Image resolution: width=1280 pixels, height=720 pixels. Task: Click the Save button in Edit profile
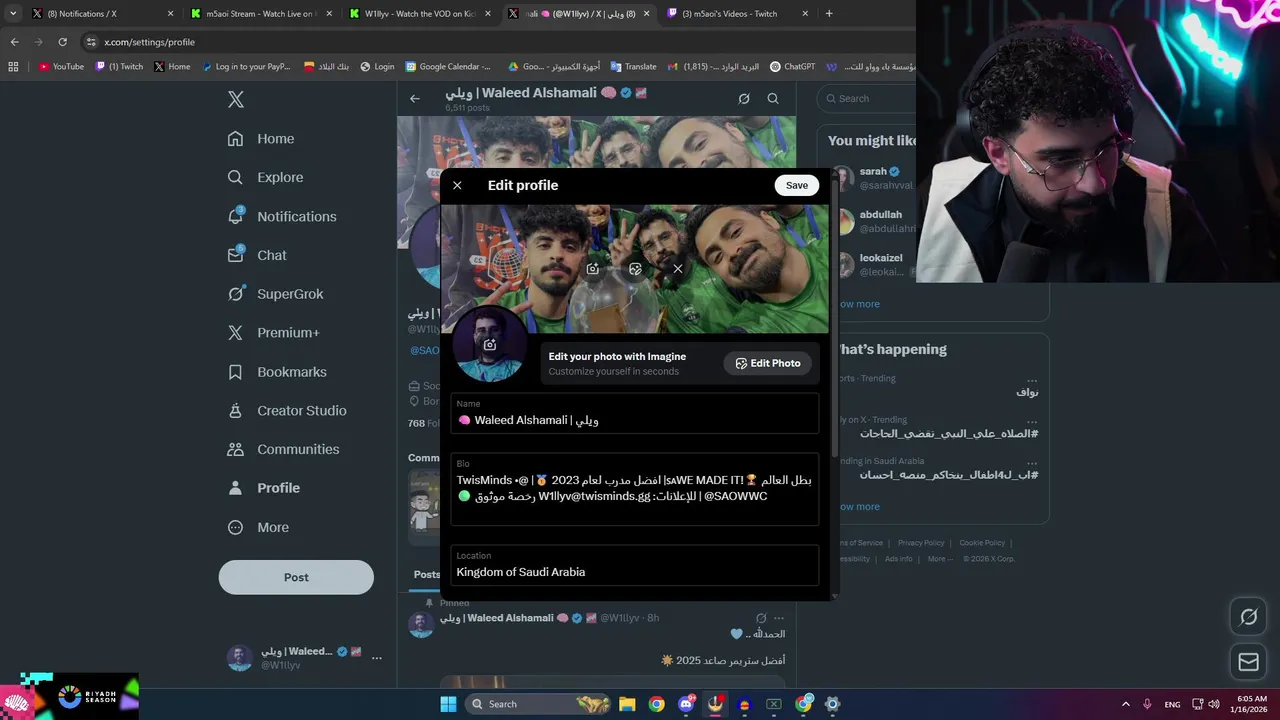[x=796, y=185]
